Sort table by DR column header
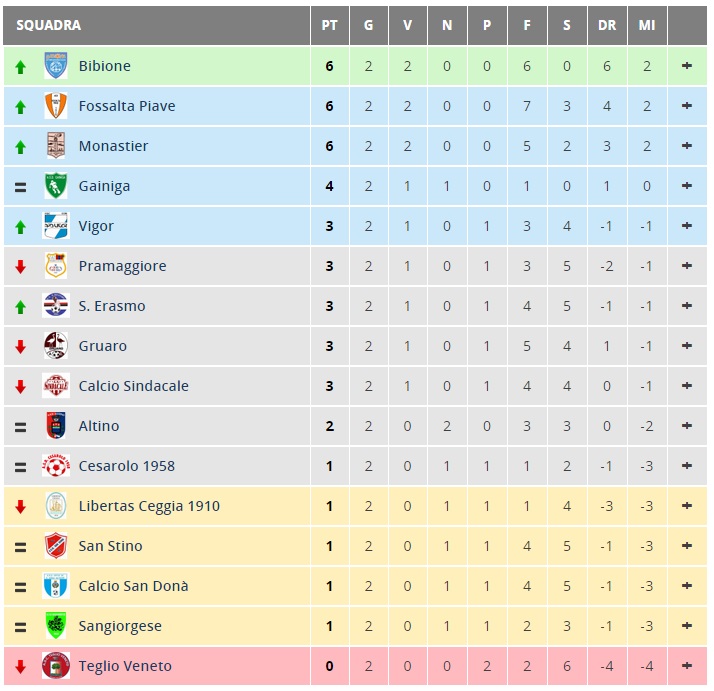Viewport: 714px width, 691px height. click(x=607, y=26)
